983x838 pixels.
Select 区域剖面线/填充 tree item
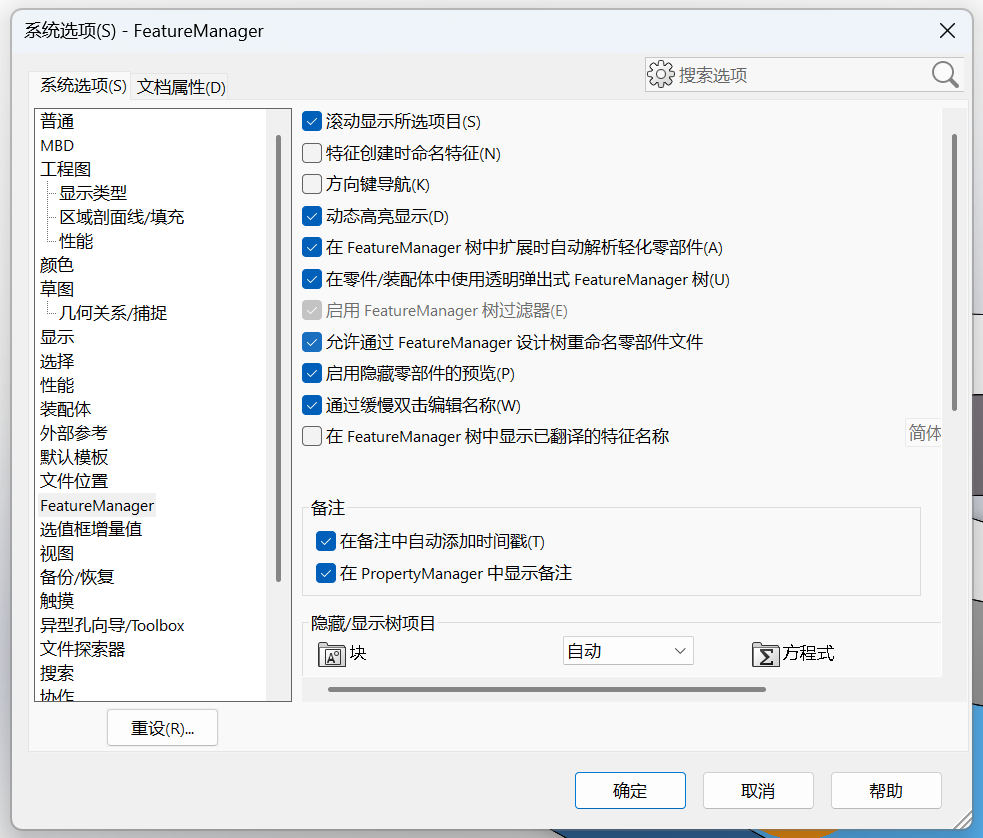click(x=122, y=217)
